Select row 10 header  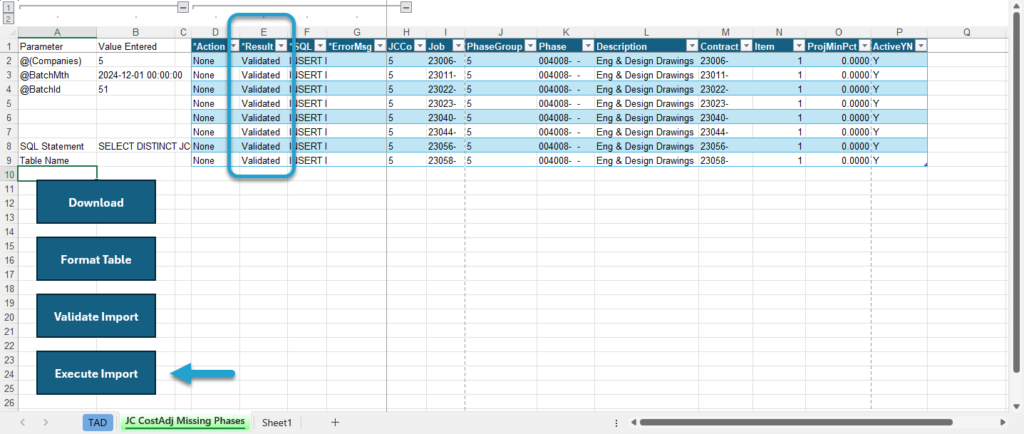(x=9, y=174)
